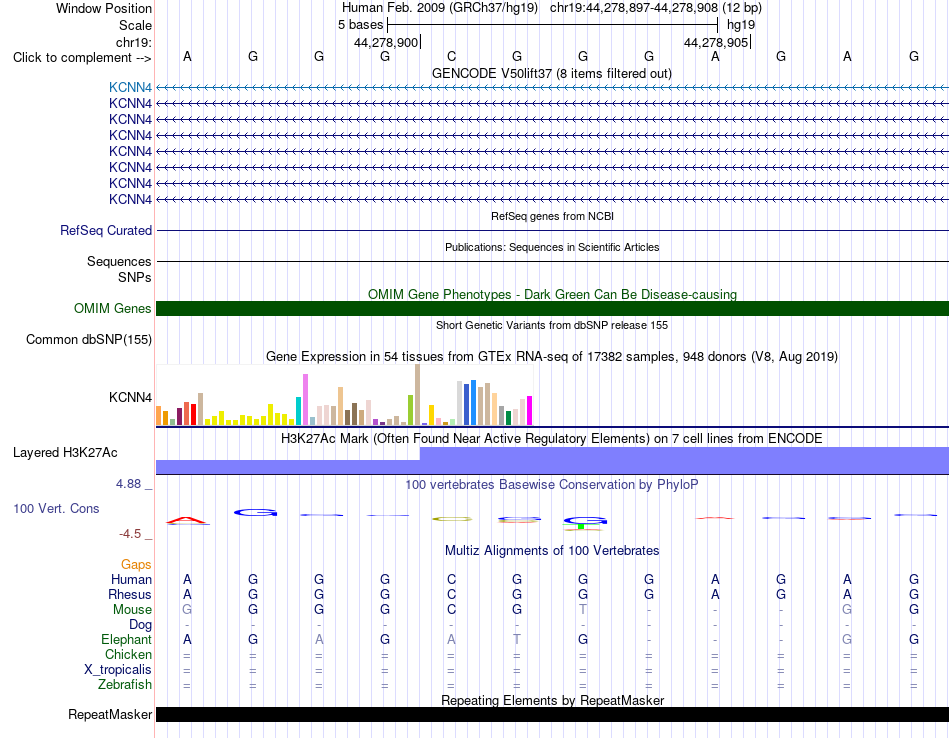The image size is (950, 738).
Task: Click the Sequences track label
Action: (119, 261)
